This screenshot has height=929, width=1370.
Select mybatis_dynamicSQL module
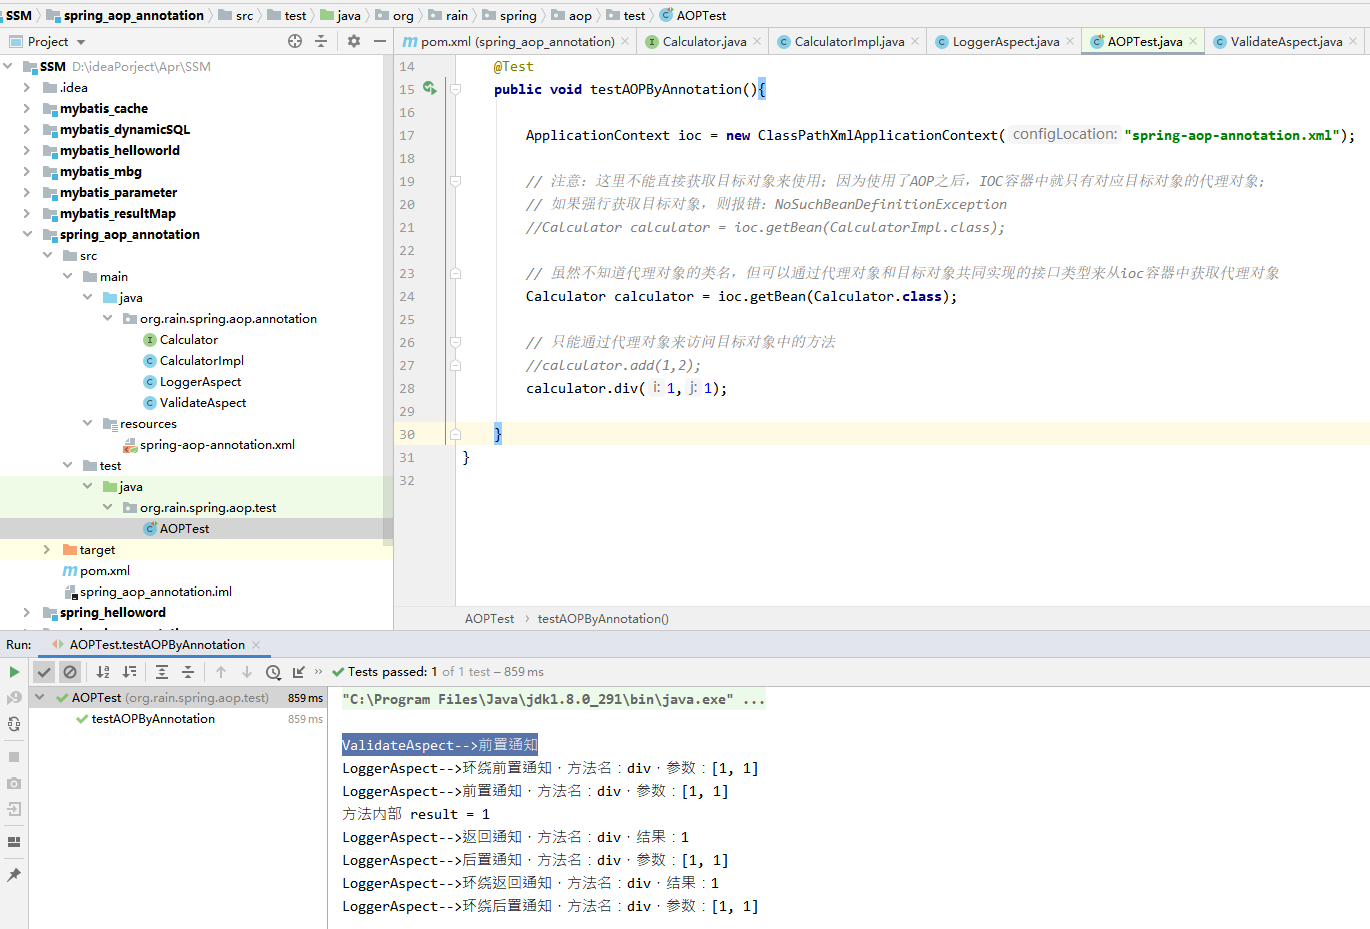(x=124, y=129)
